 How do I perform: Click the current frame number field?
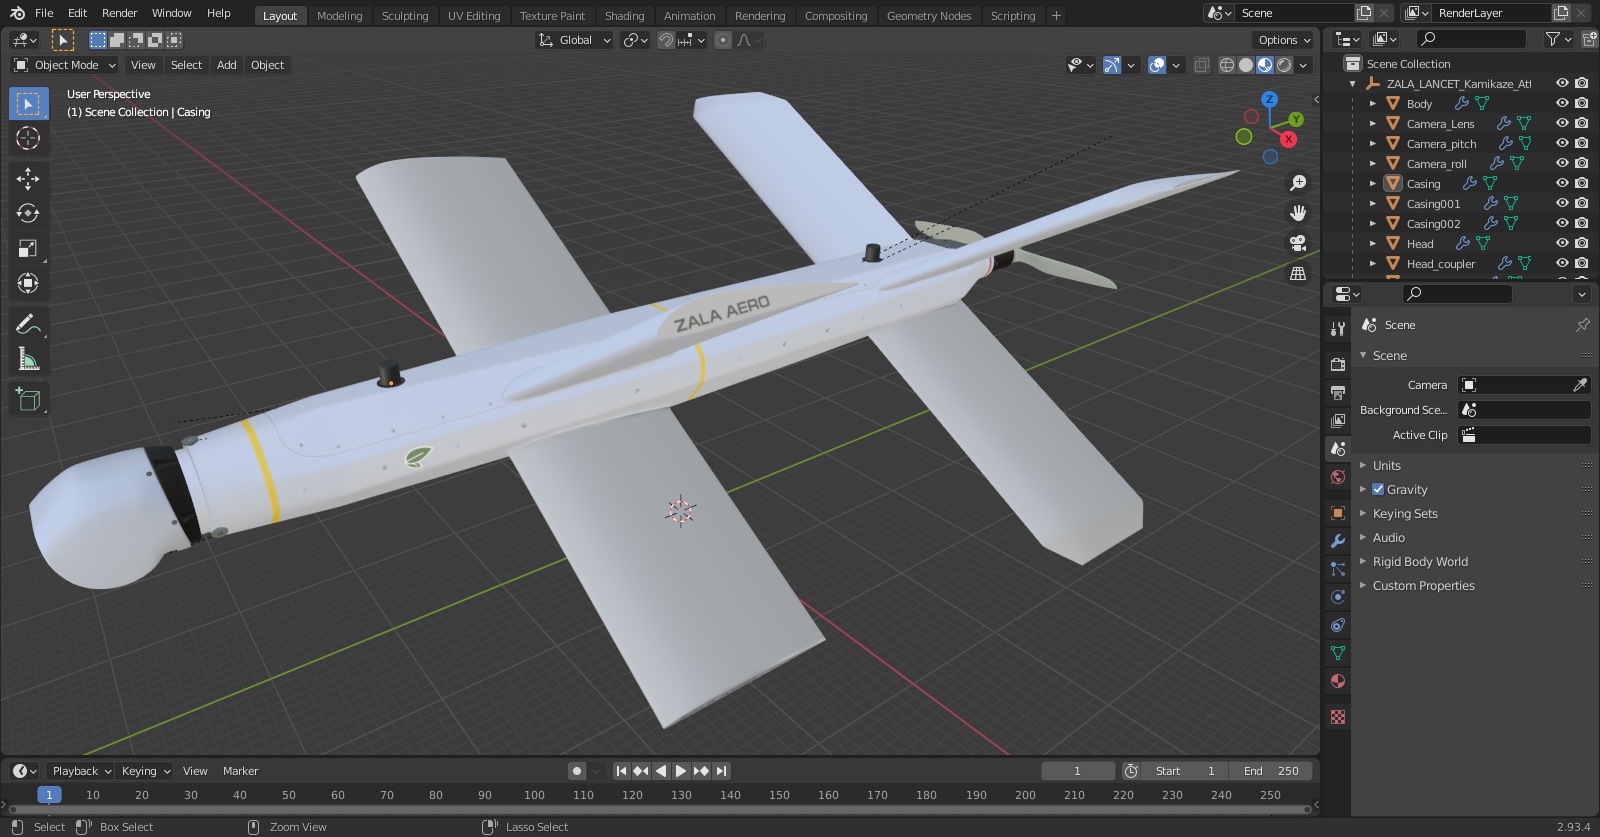pyautogui.click(x=1078, y=771)
